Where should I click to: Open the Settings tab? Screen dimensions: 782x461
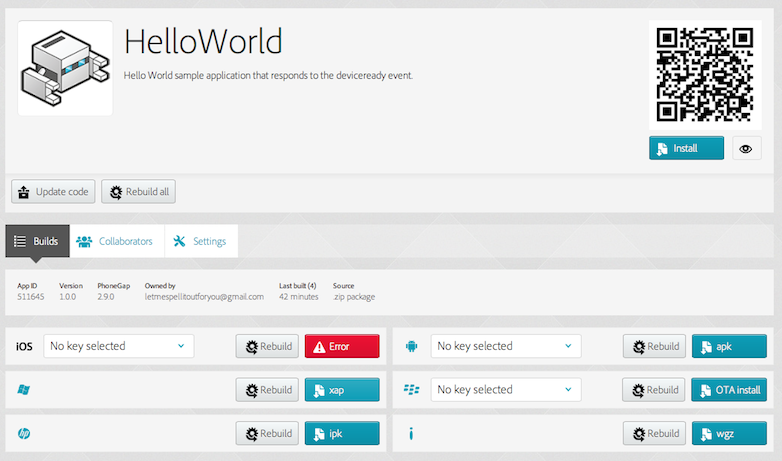tap(201, 241)
